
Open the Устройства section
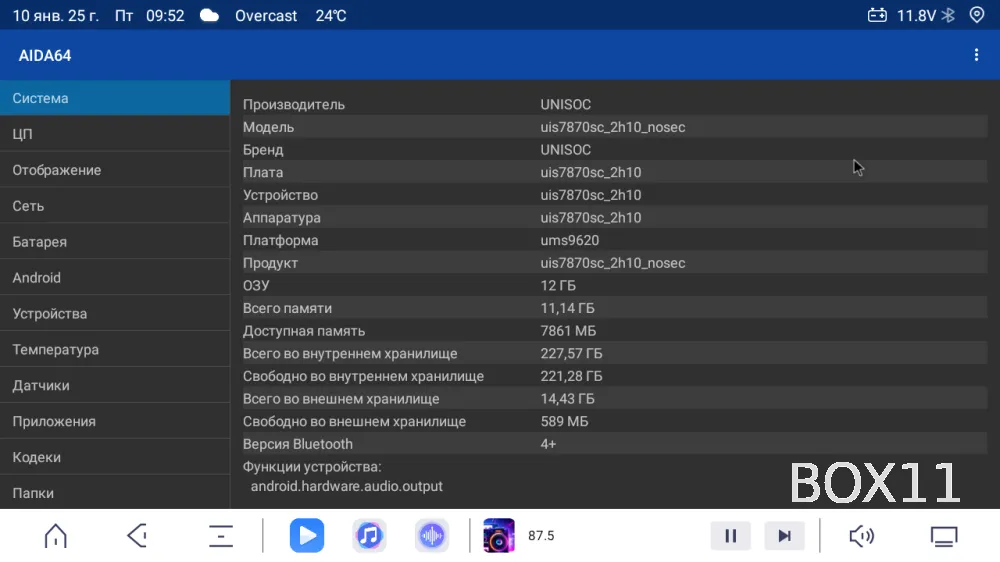115,314
